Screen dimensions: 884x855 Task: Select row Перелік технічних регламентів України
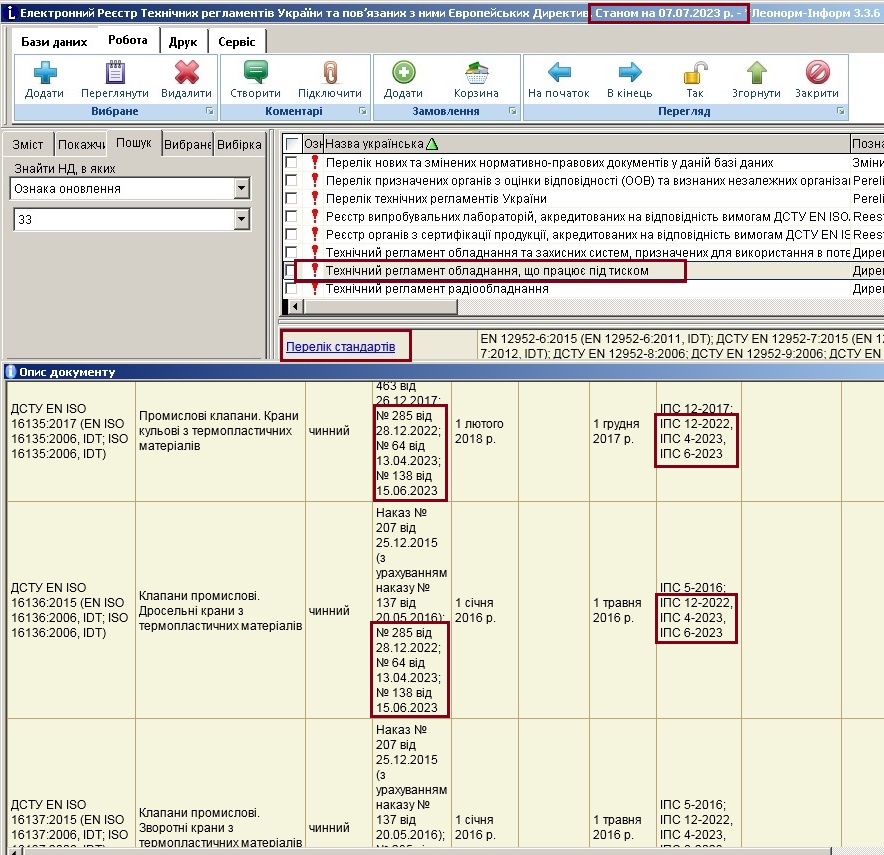(582, 198)
